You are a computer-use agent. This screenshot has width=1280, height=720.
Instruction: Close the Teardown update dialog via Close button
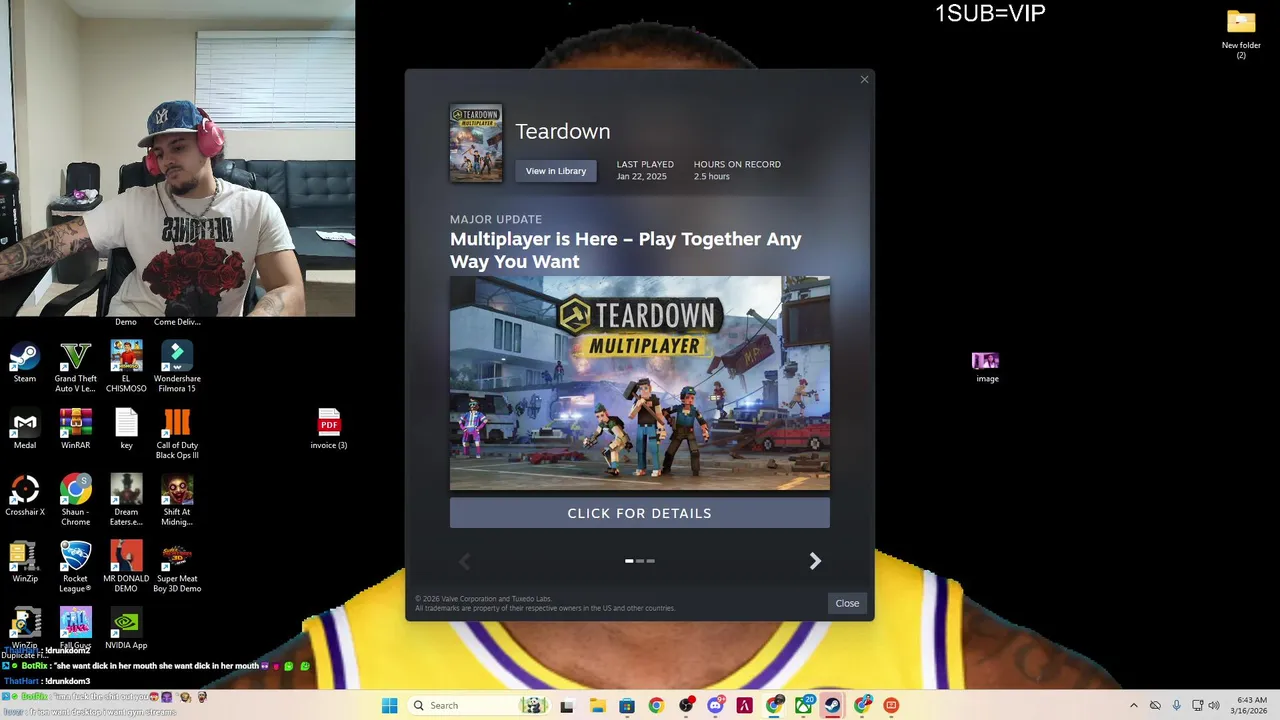pyautogui.click(x=847, y=603)
